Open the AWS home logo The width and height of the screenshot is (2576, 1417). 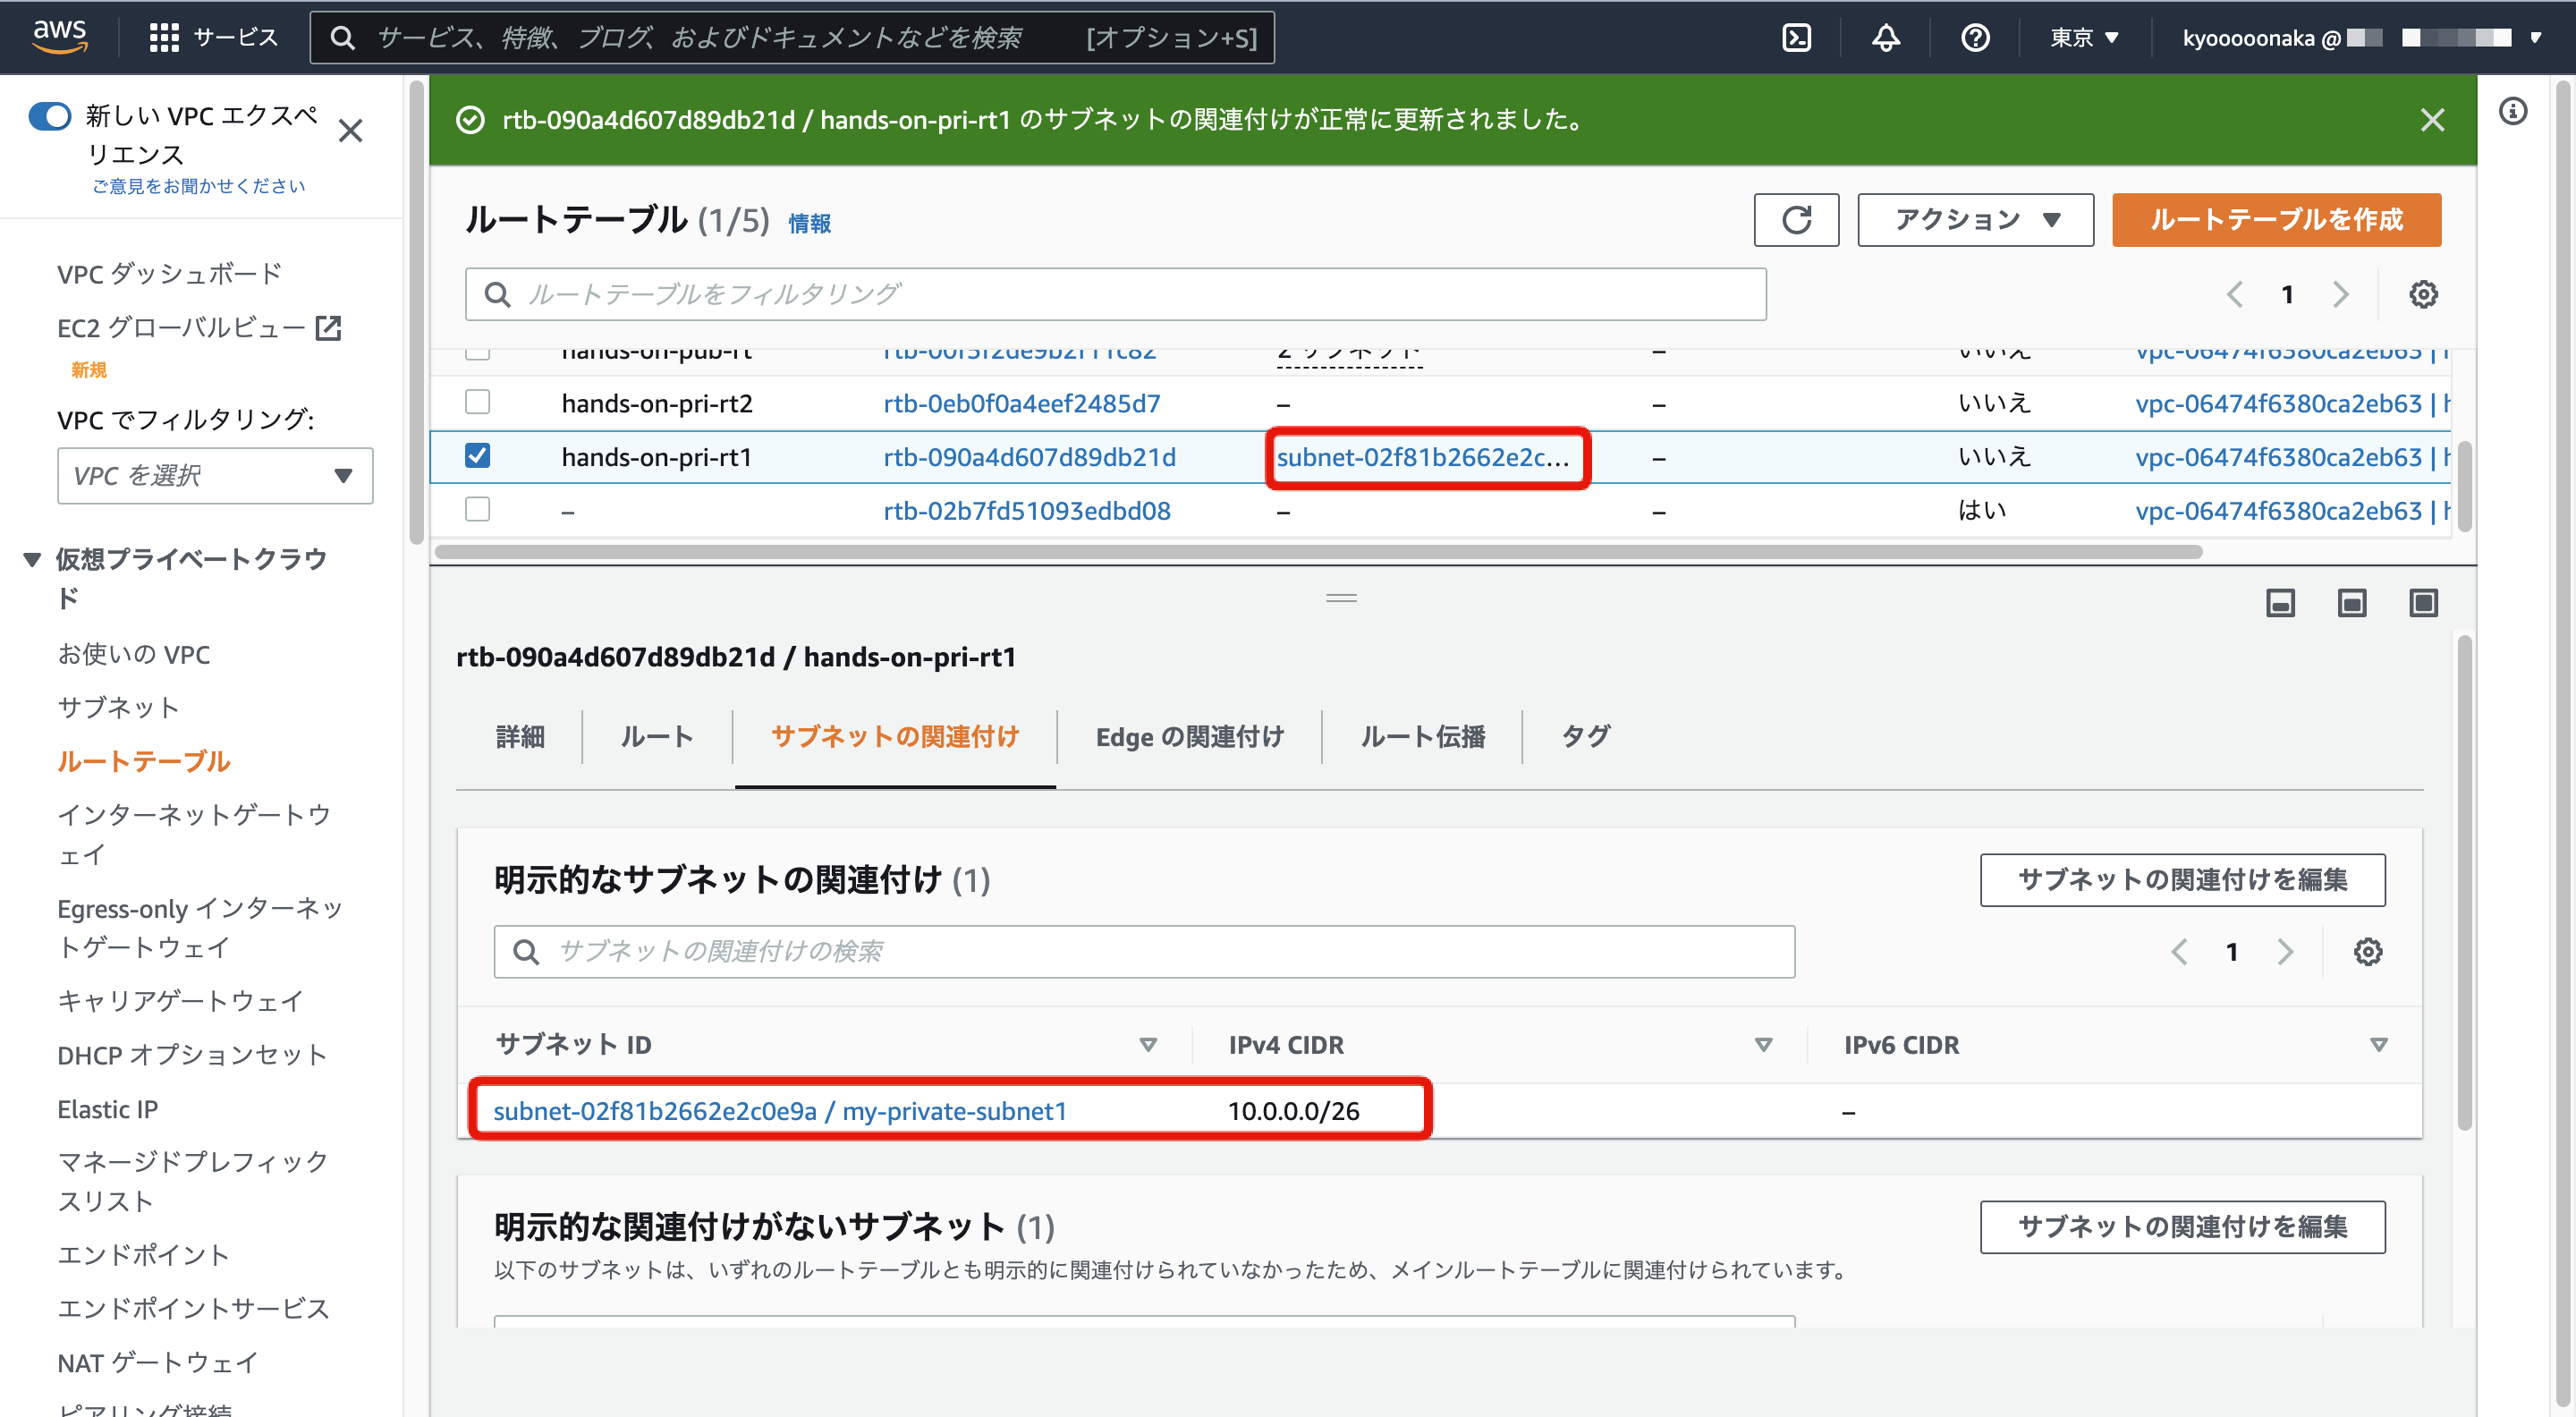click(x=60, y=36)
